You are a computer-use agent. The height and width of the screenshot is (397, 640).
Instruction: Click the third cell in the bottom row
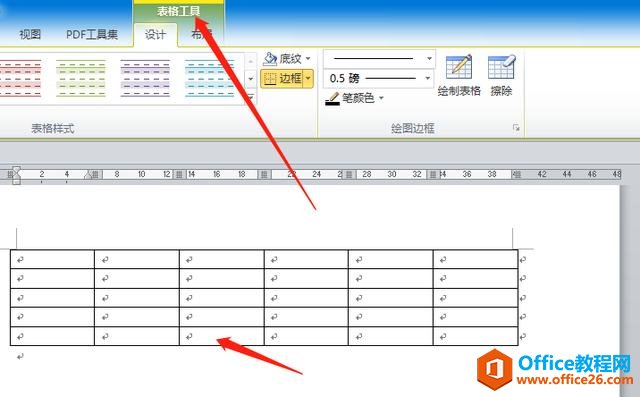(222, 336)
